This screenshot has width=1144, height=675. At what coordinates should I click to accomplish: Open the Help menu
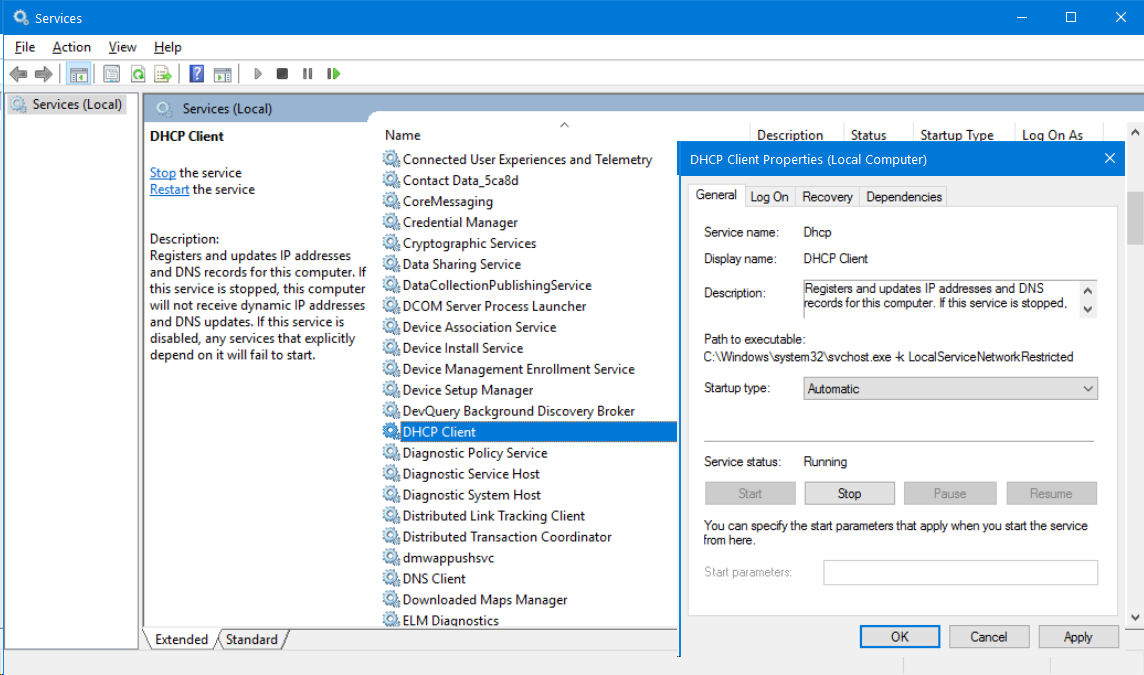click(167, 47)
